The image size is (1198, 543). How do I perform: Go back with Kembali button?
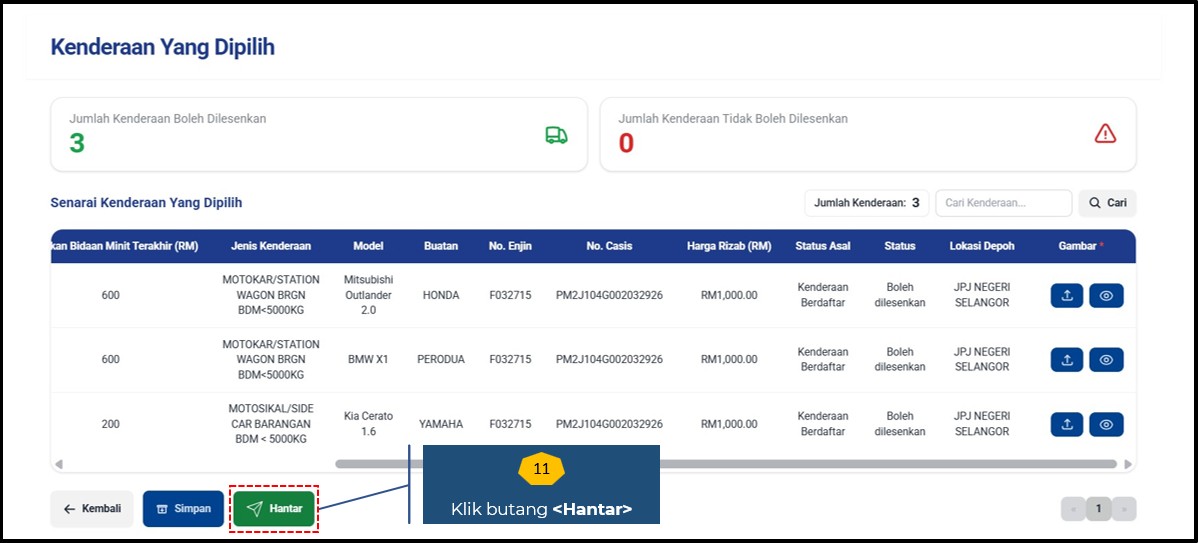(x=92, y=508)
